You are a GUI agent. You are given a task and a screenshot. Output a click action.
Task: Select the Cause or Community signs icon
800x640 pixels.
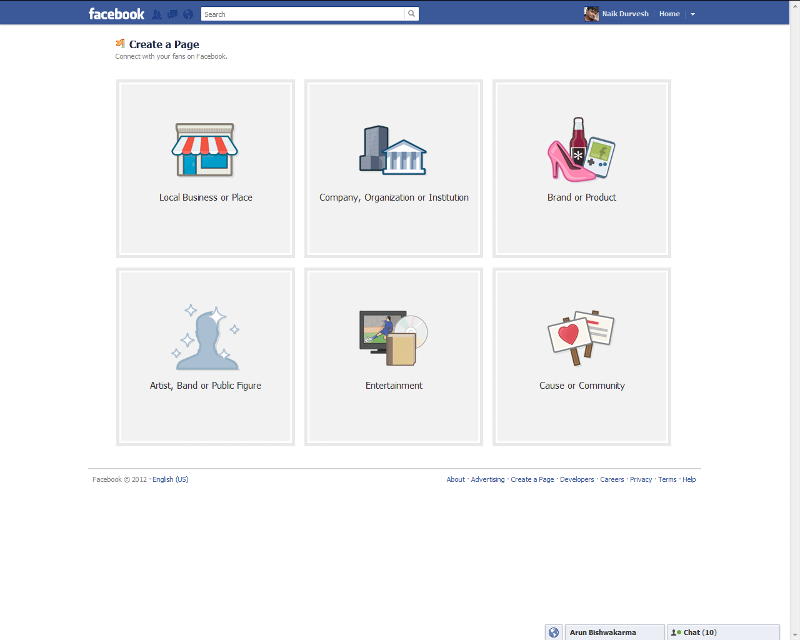(581, 337)
